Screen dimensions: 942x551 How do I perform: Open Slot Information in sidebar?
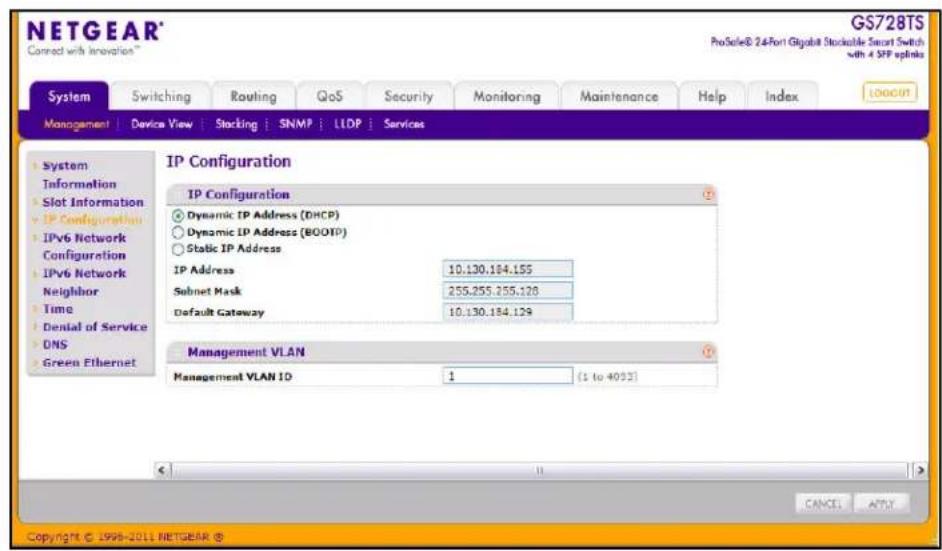click(93, 202)
